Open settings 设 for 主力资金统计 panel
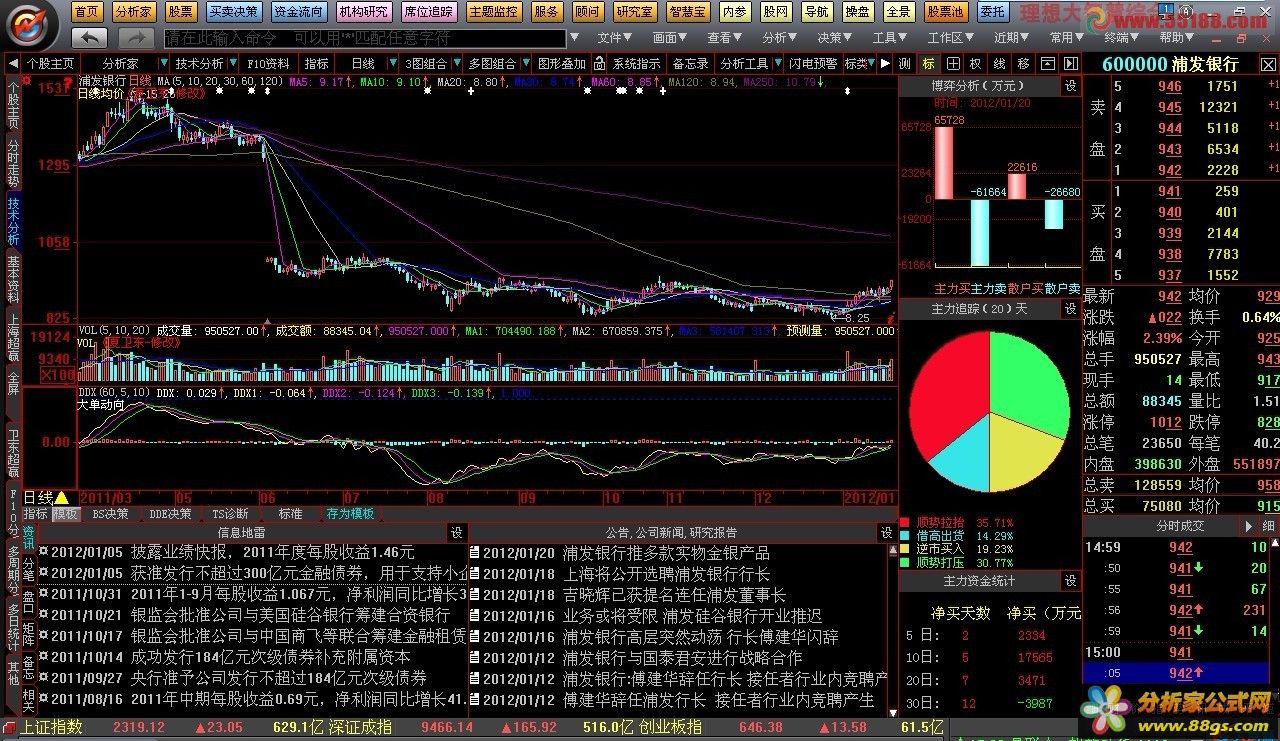1280x741 pixels. 1070,580
